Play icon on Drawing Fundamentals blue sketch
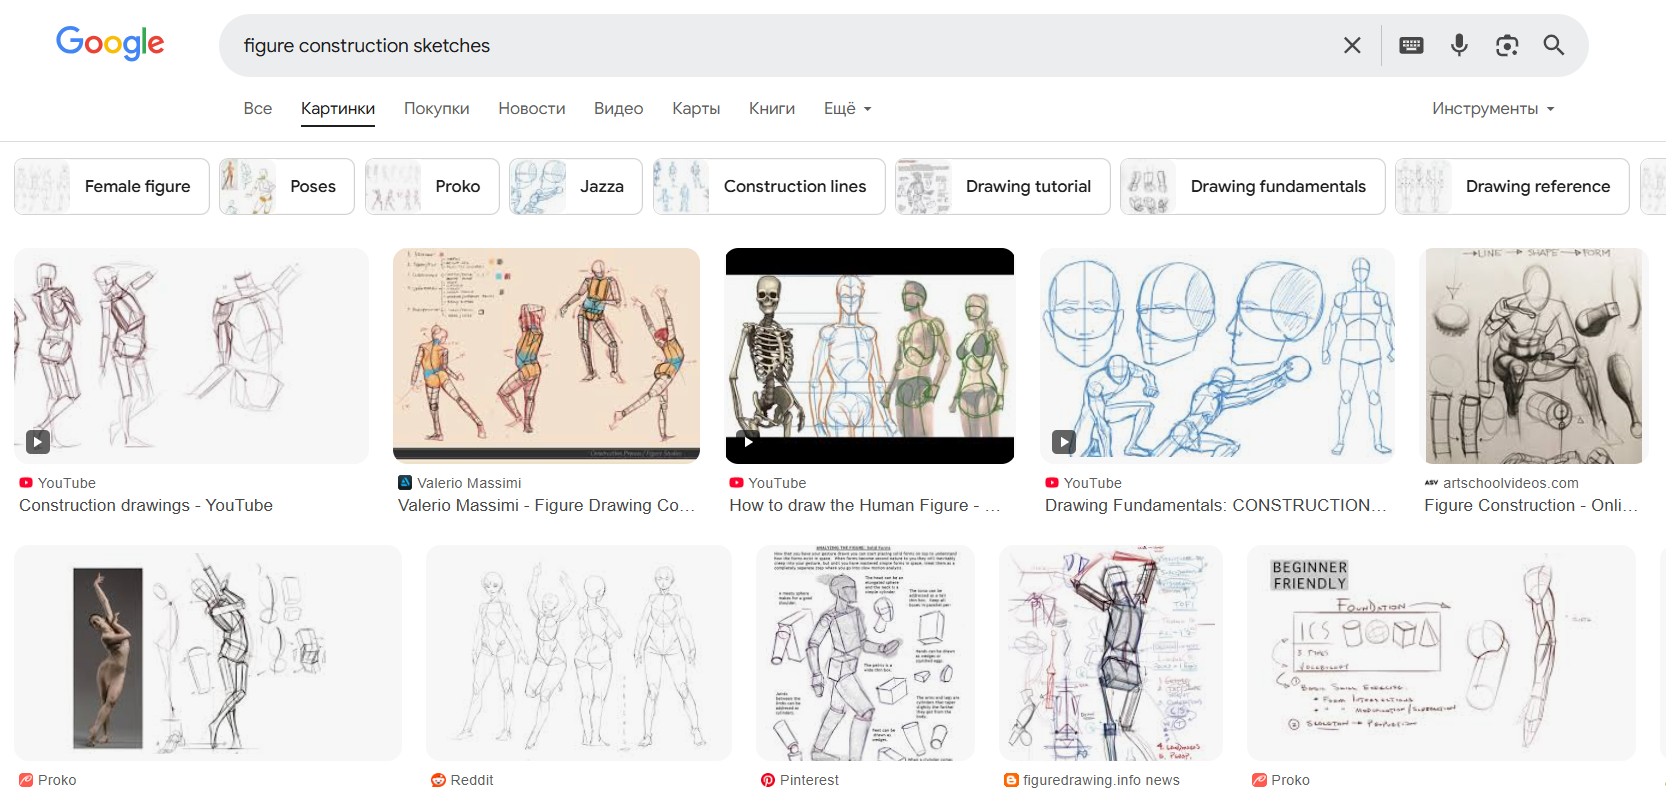The image size is (1666, 789). [x=1064, y=441]
